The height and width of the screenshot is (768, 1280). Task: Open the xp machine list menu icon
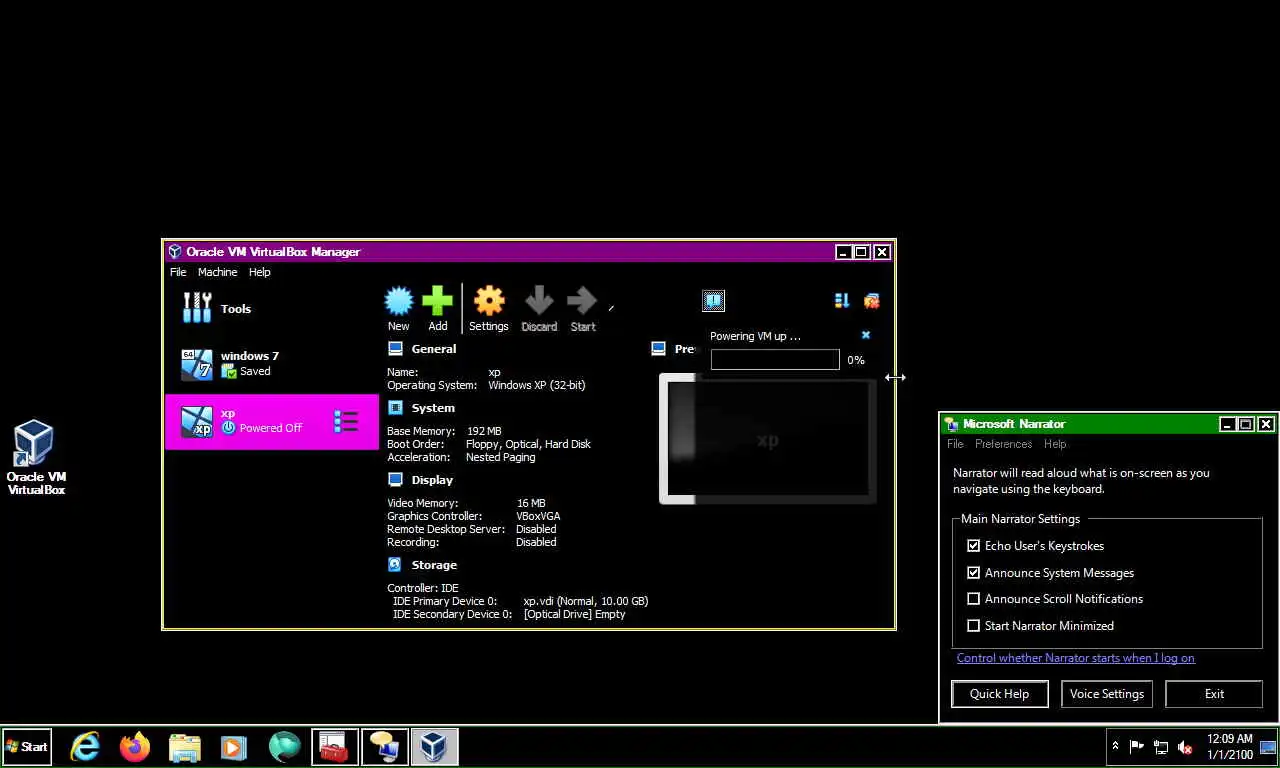click(346, 422)
